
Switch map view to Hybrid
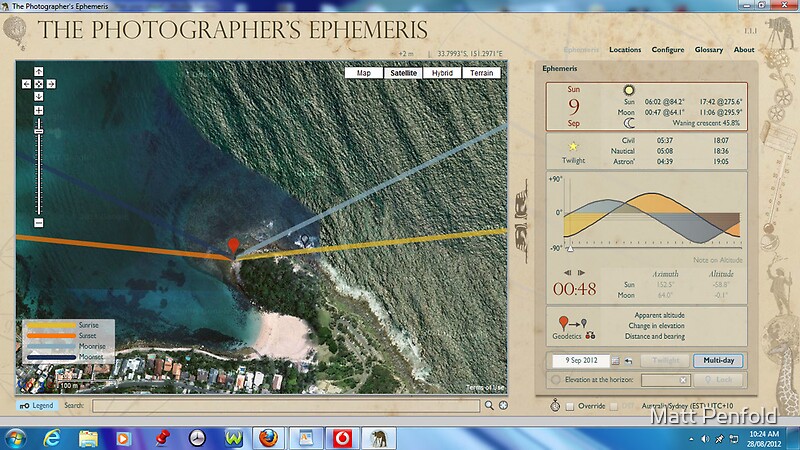442,73
